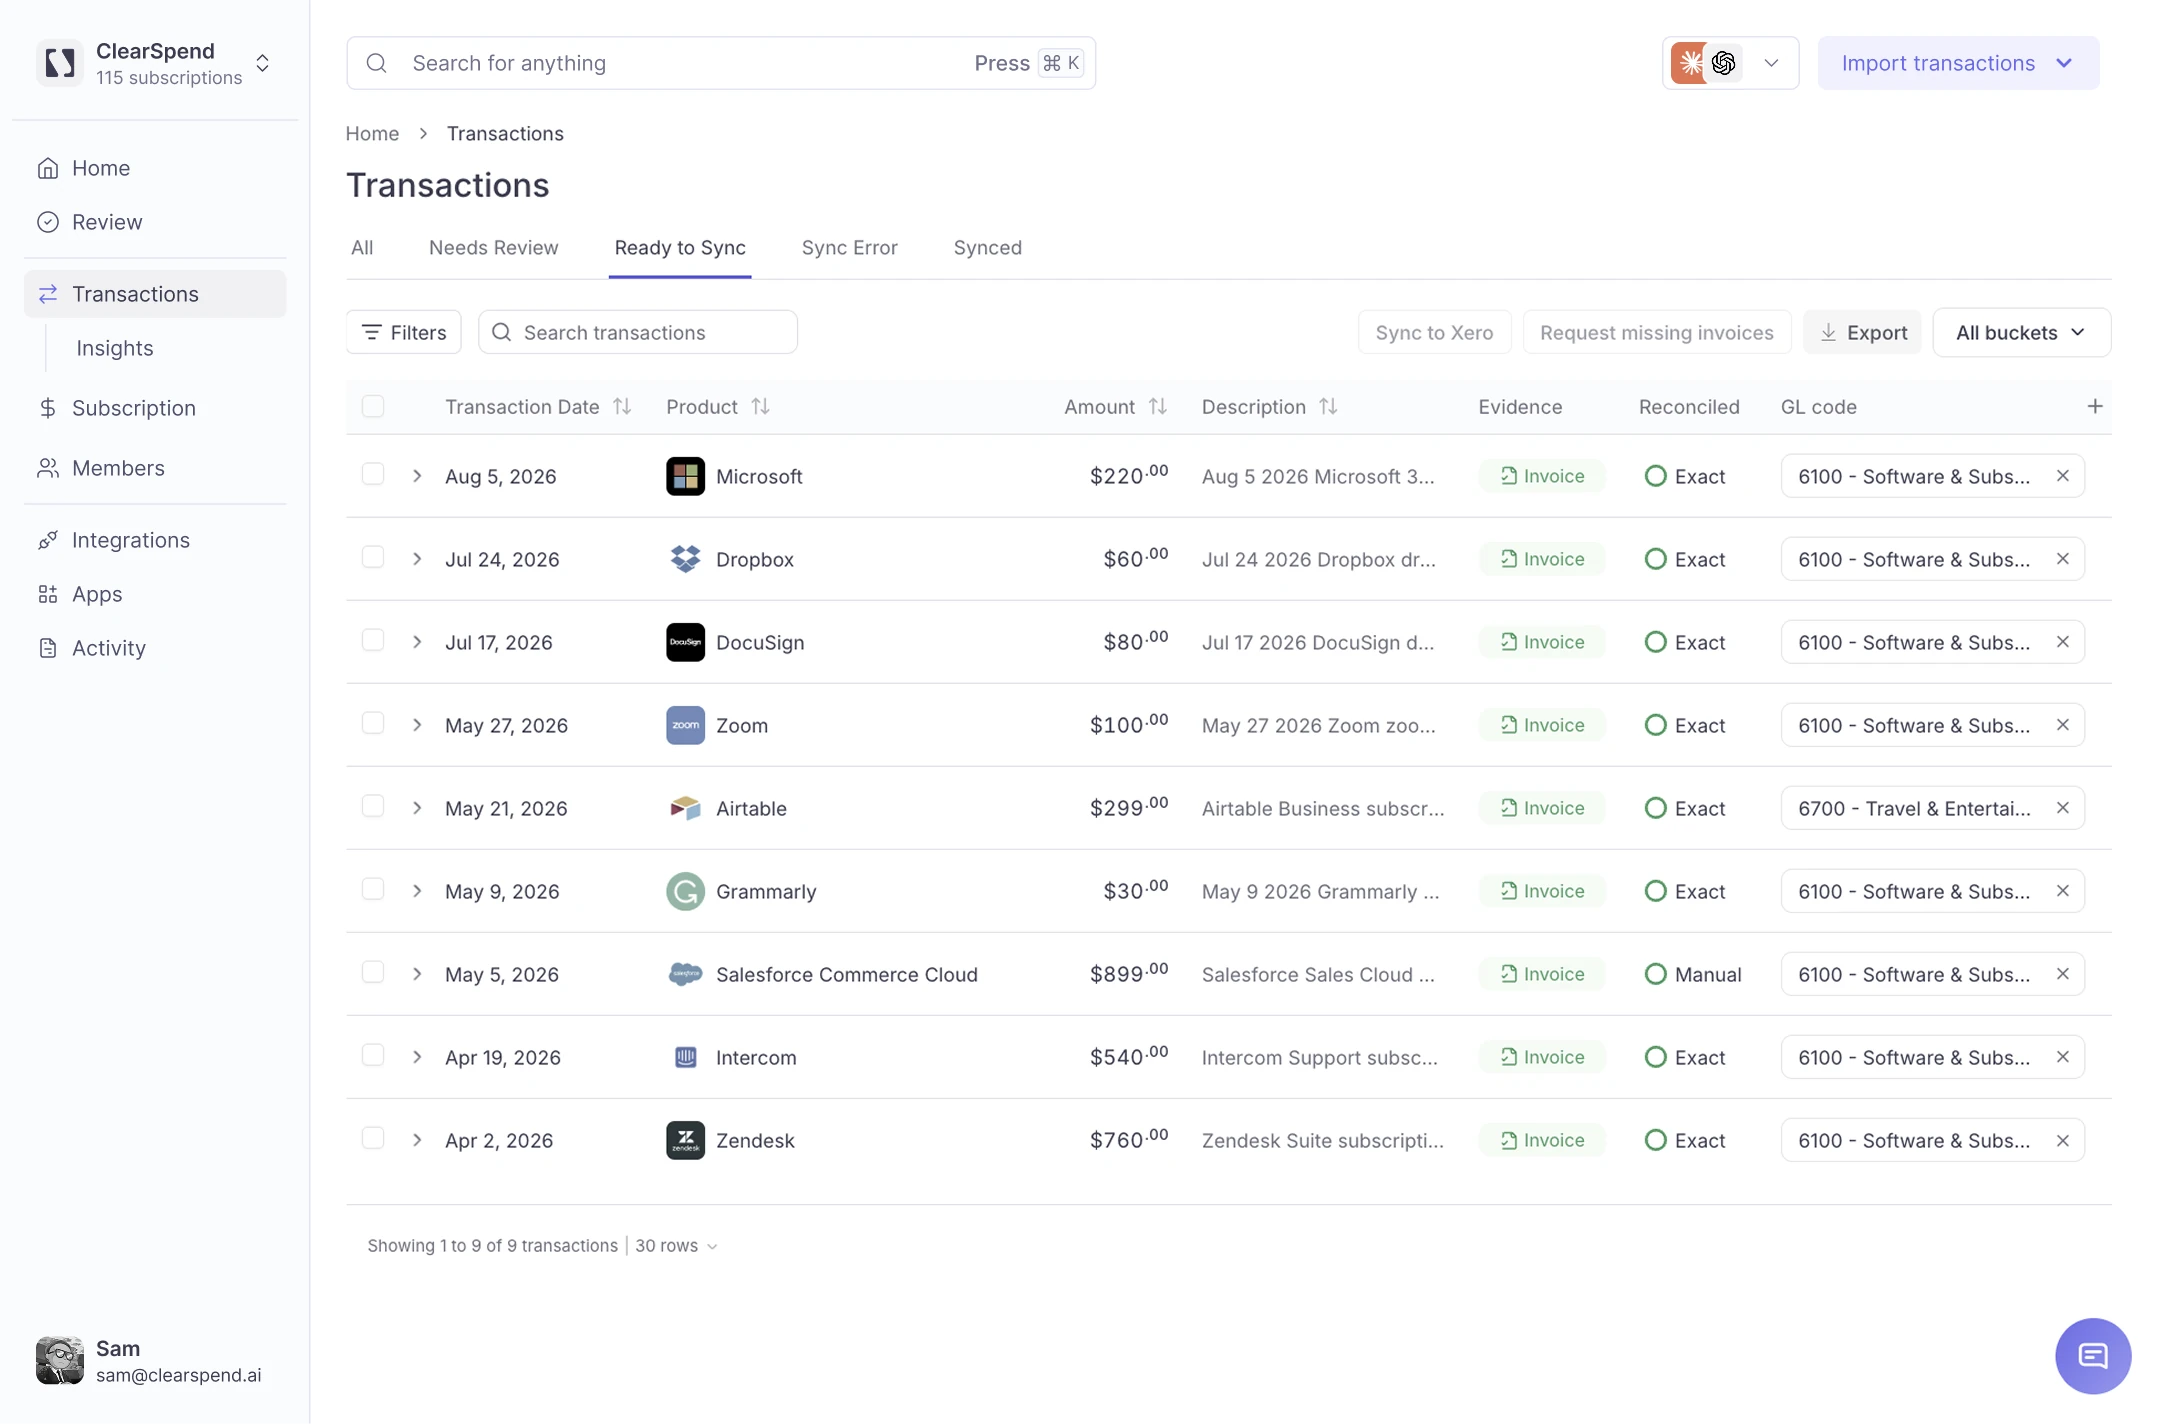Open the chat support bubble icon

coord(2093,1355)
